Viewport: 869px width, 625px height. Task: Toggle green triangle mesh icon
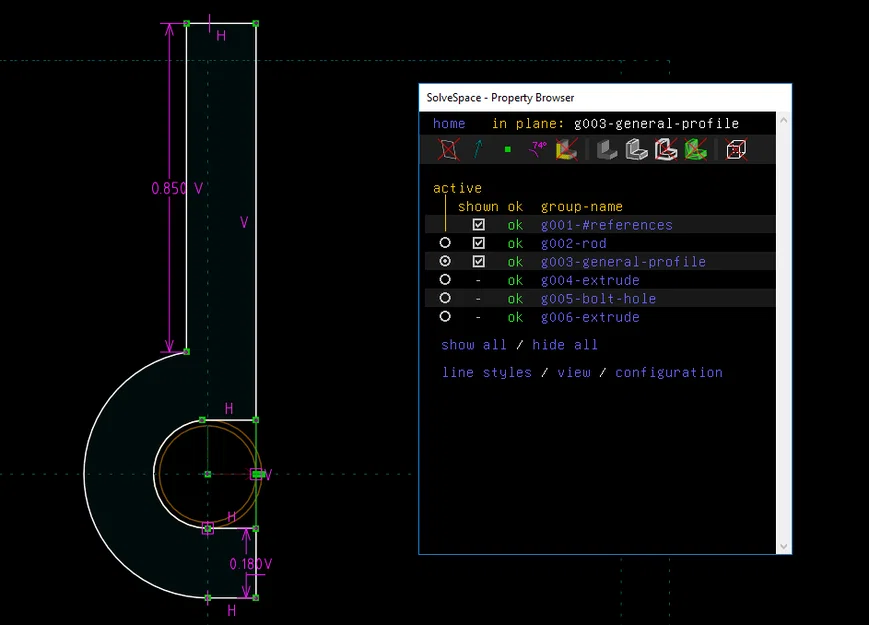(696, 150)
